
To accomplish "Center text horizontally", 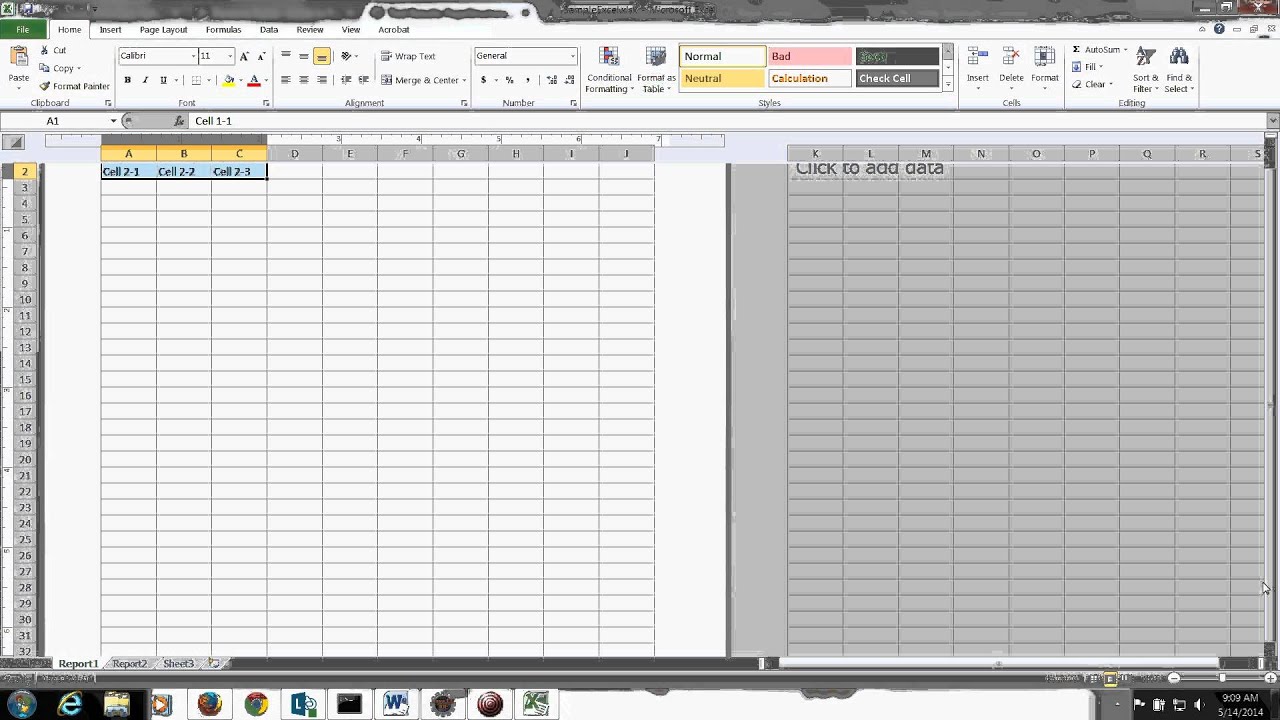I will pos(304,80).
